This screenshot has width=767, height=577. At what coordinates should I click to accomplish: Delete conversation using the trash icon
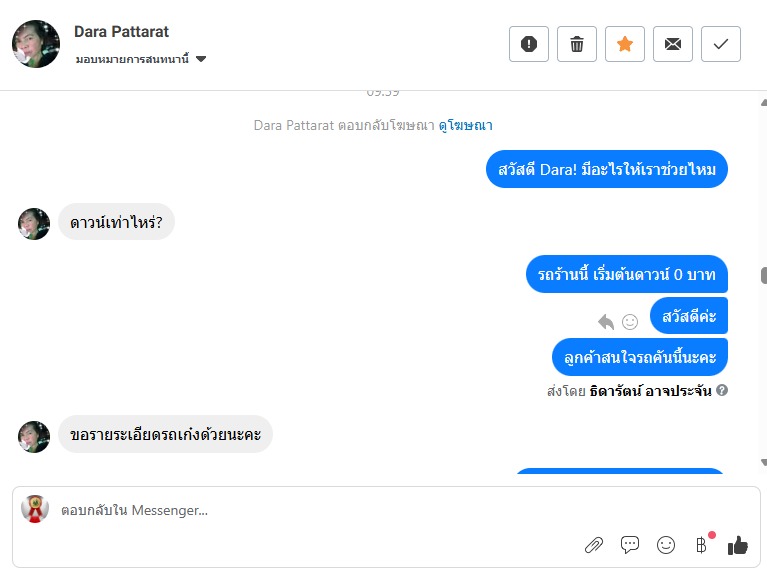click(x=577, y=44)
